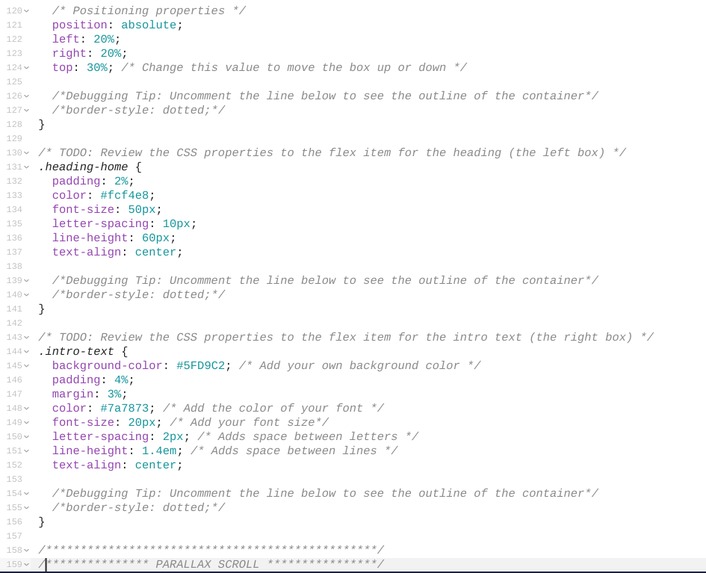Click the border-style comment on line 140
This screenshot has height=573, width=706.
click(138, 295)
